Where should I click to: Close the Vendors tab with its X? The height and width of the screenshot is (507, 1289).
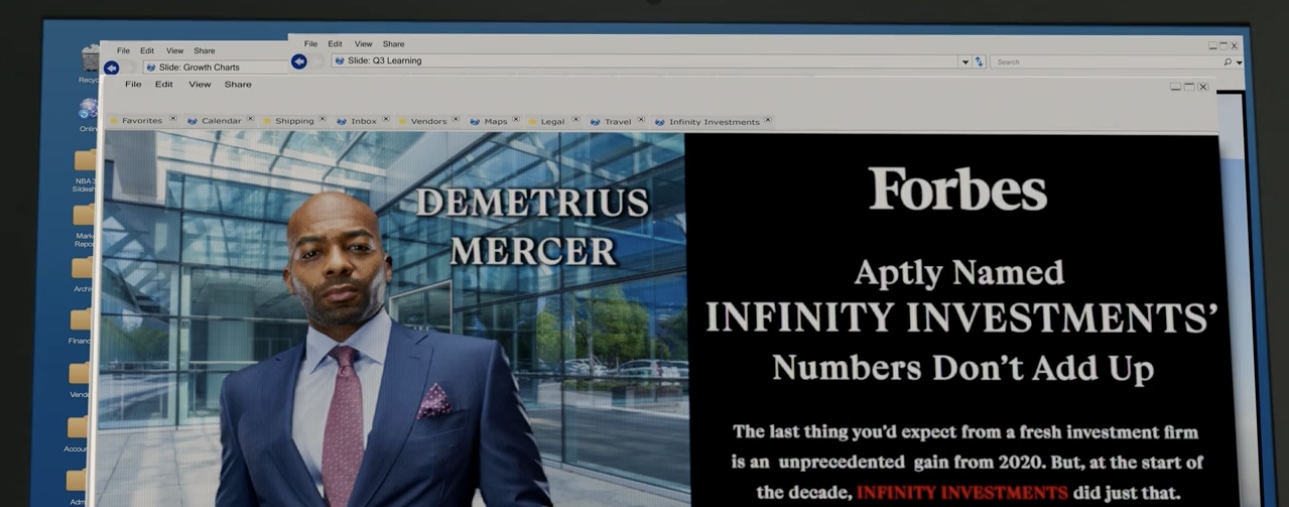click(455, 119)
